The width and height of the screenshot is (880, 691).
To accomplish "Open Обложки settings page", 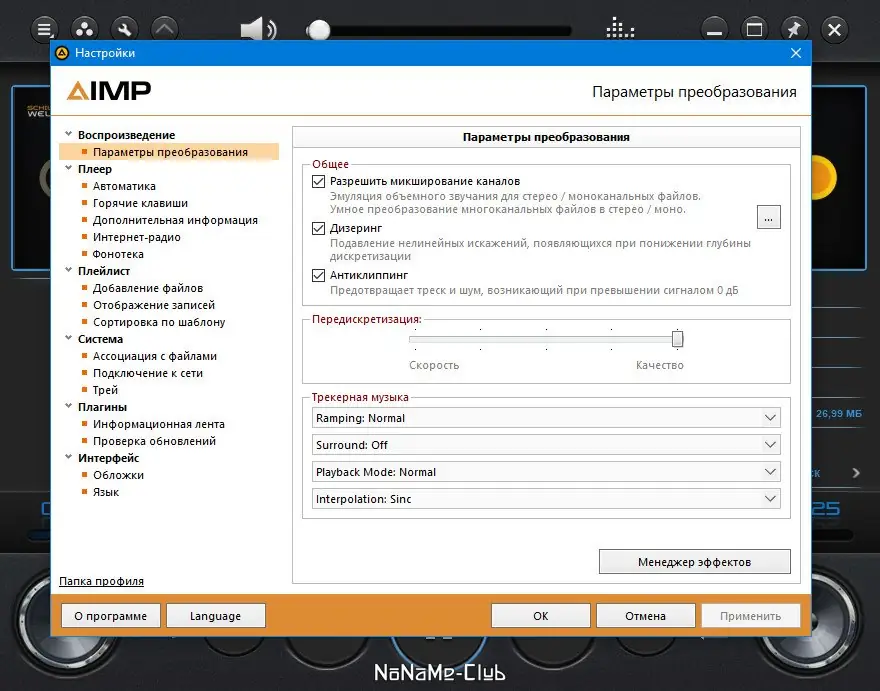I will [118, 475].
